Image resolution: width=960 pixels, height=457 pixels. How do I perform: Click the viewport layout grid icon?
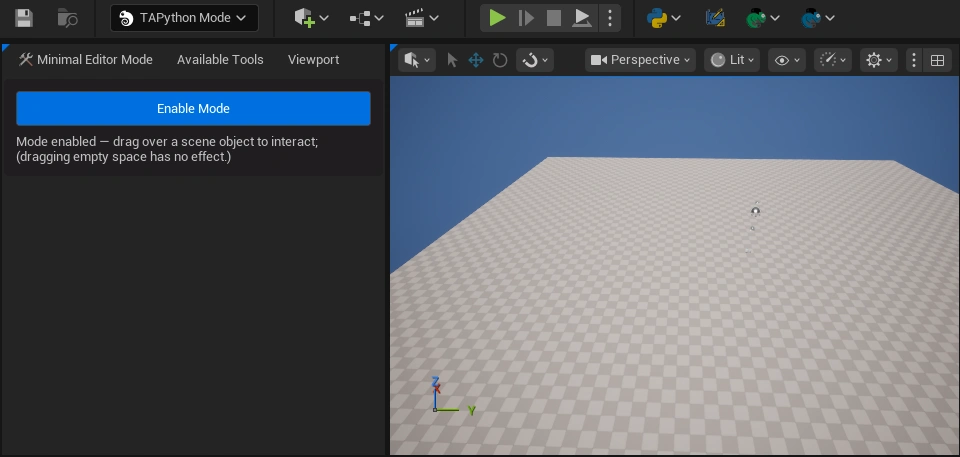[x=937, y=60]
